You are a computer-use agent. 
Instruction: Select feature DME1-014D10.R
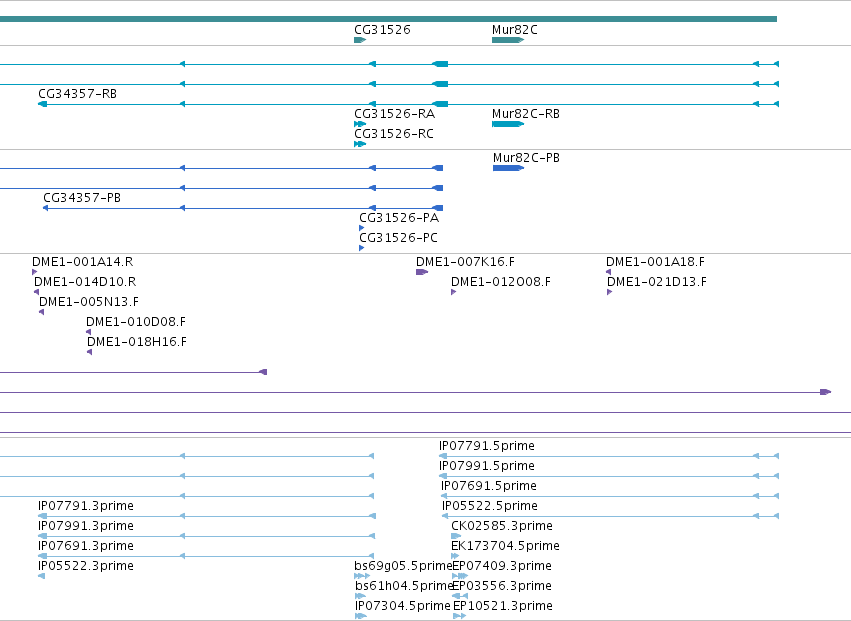(85, 282)
